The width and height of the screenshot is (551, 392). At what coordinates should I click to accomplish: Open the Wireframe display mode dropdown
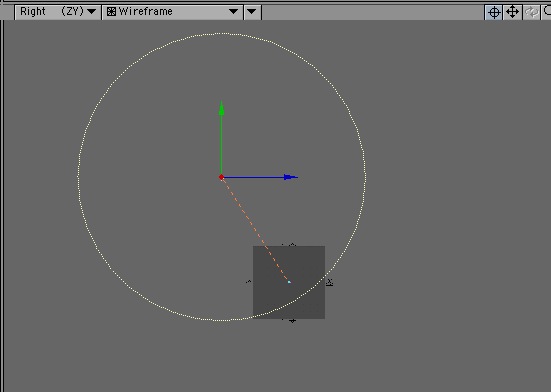point(172,12)
